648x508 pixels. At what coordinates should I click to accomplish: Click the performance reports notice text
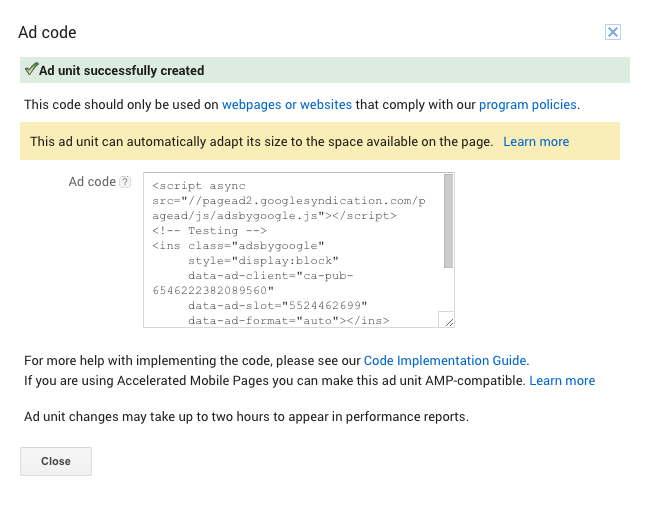(246, 417)
